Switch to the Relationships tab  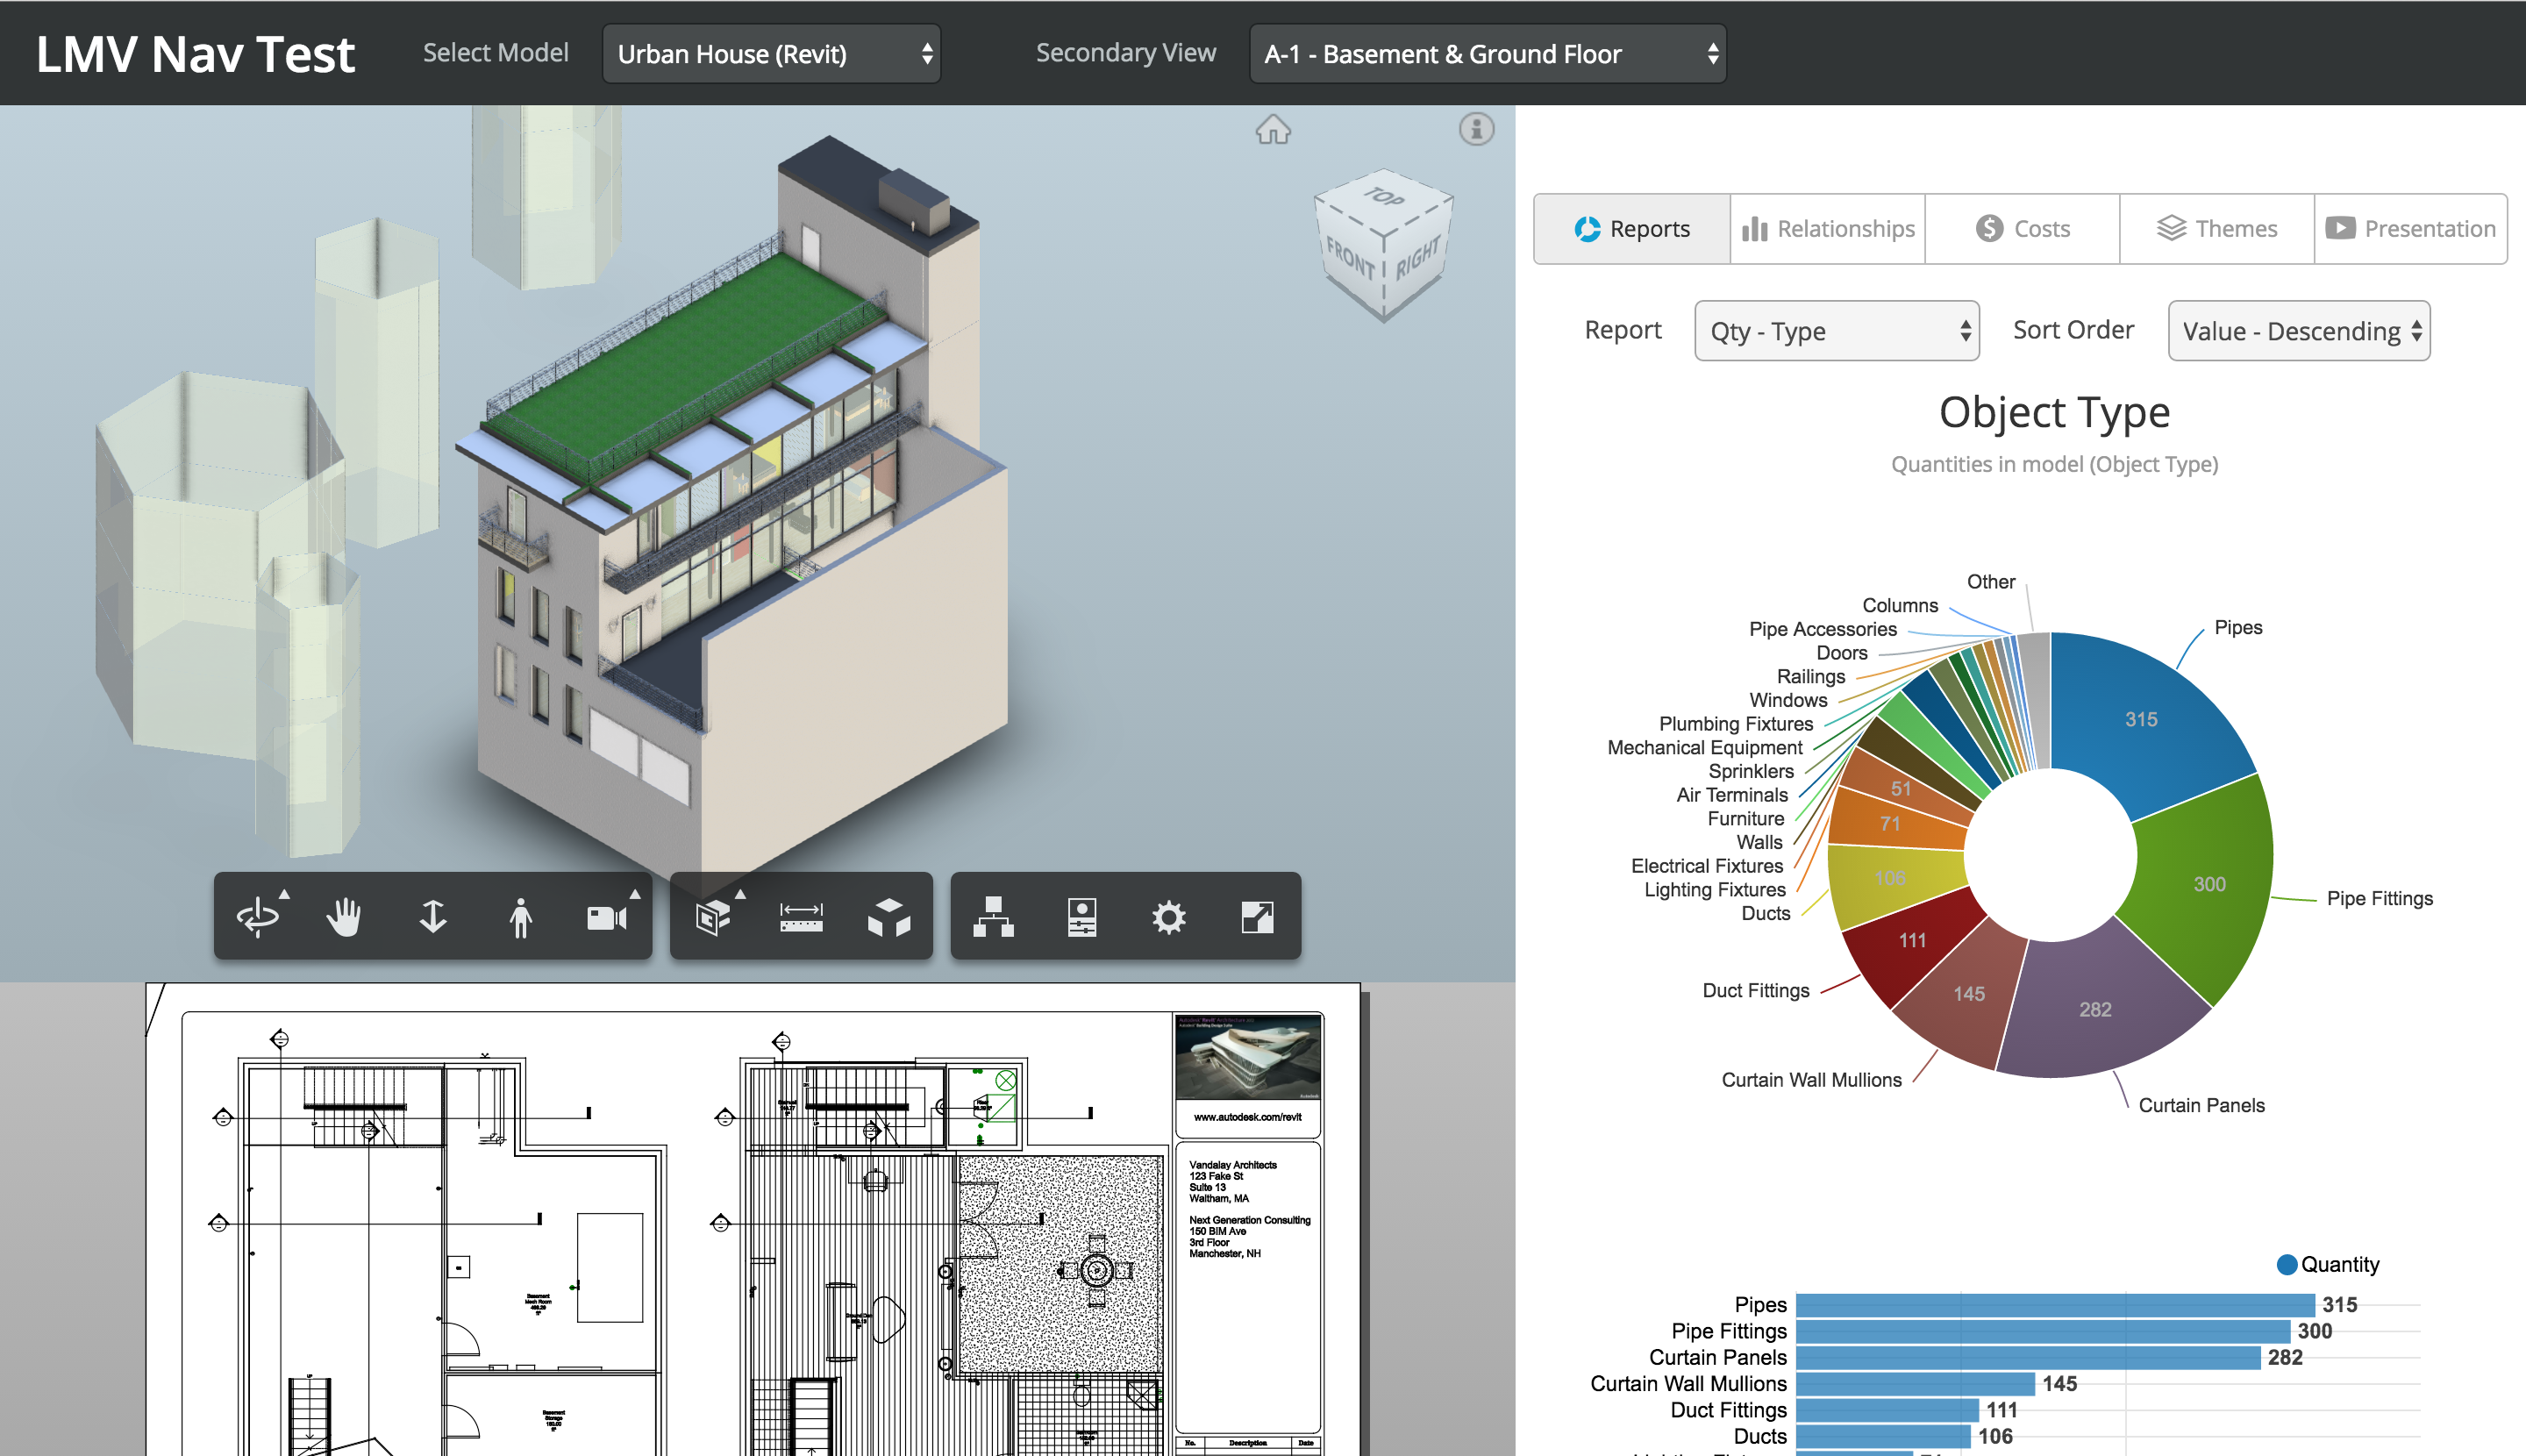1828,229
